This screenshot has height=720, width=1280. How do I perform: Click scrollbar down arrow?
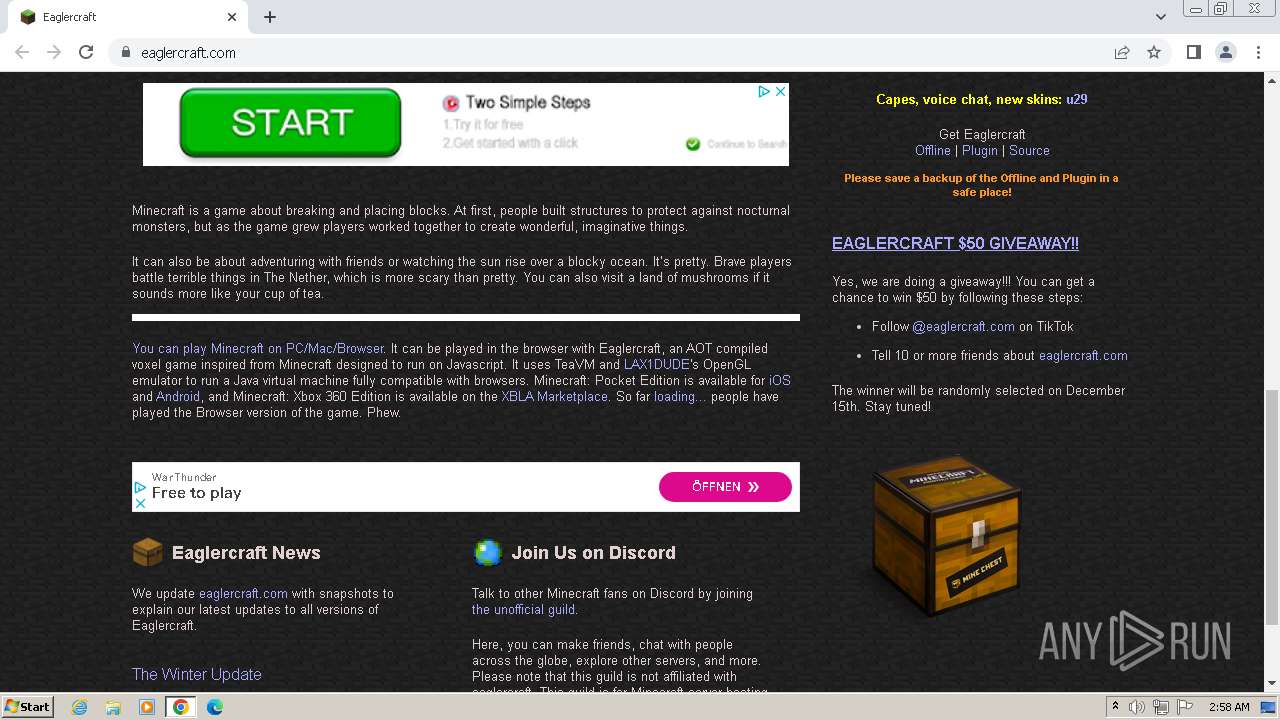[1271, 683]
